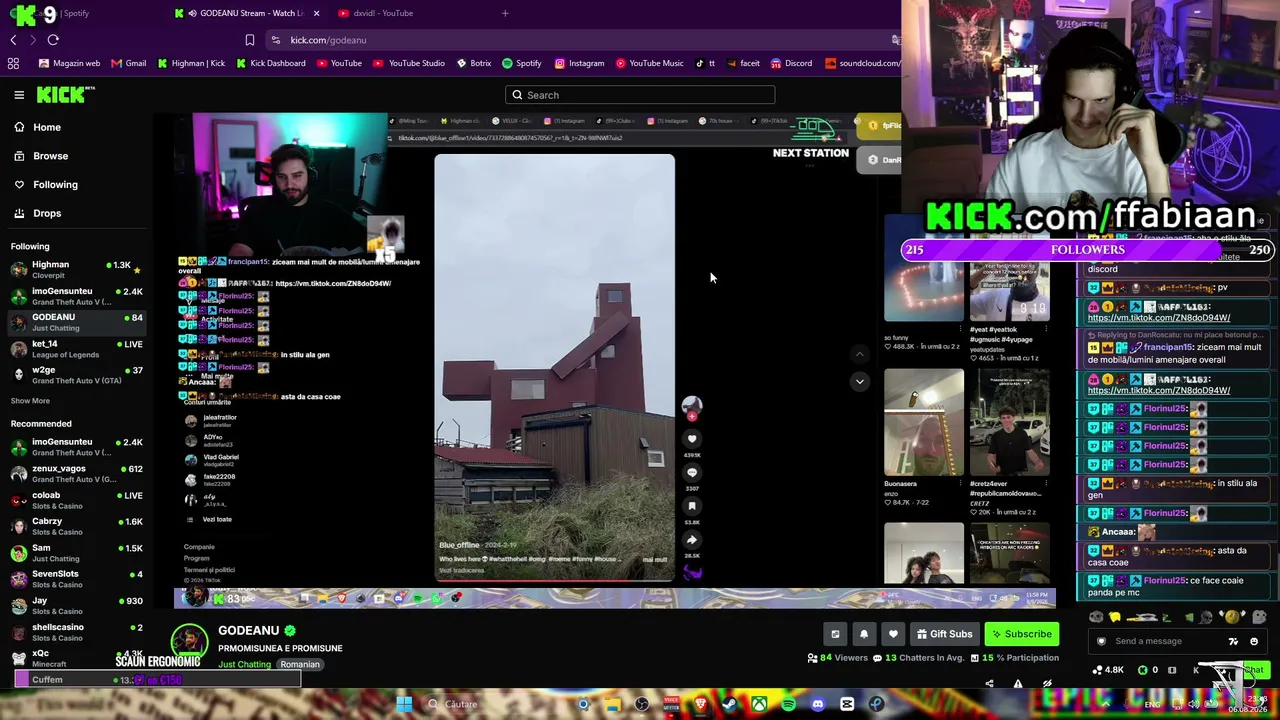The image size is (1280, 720).
Task: Click the stream share icon below viewers
Action: click(990, 684)
